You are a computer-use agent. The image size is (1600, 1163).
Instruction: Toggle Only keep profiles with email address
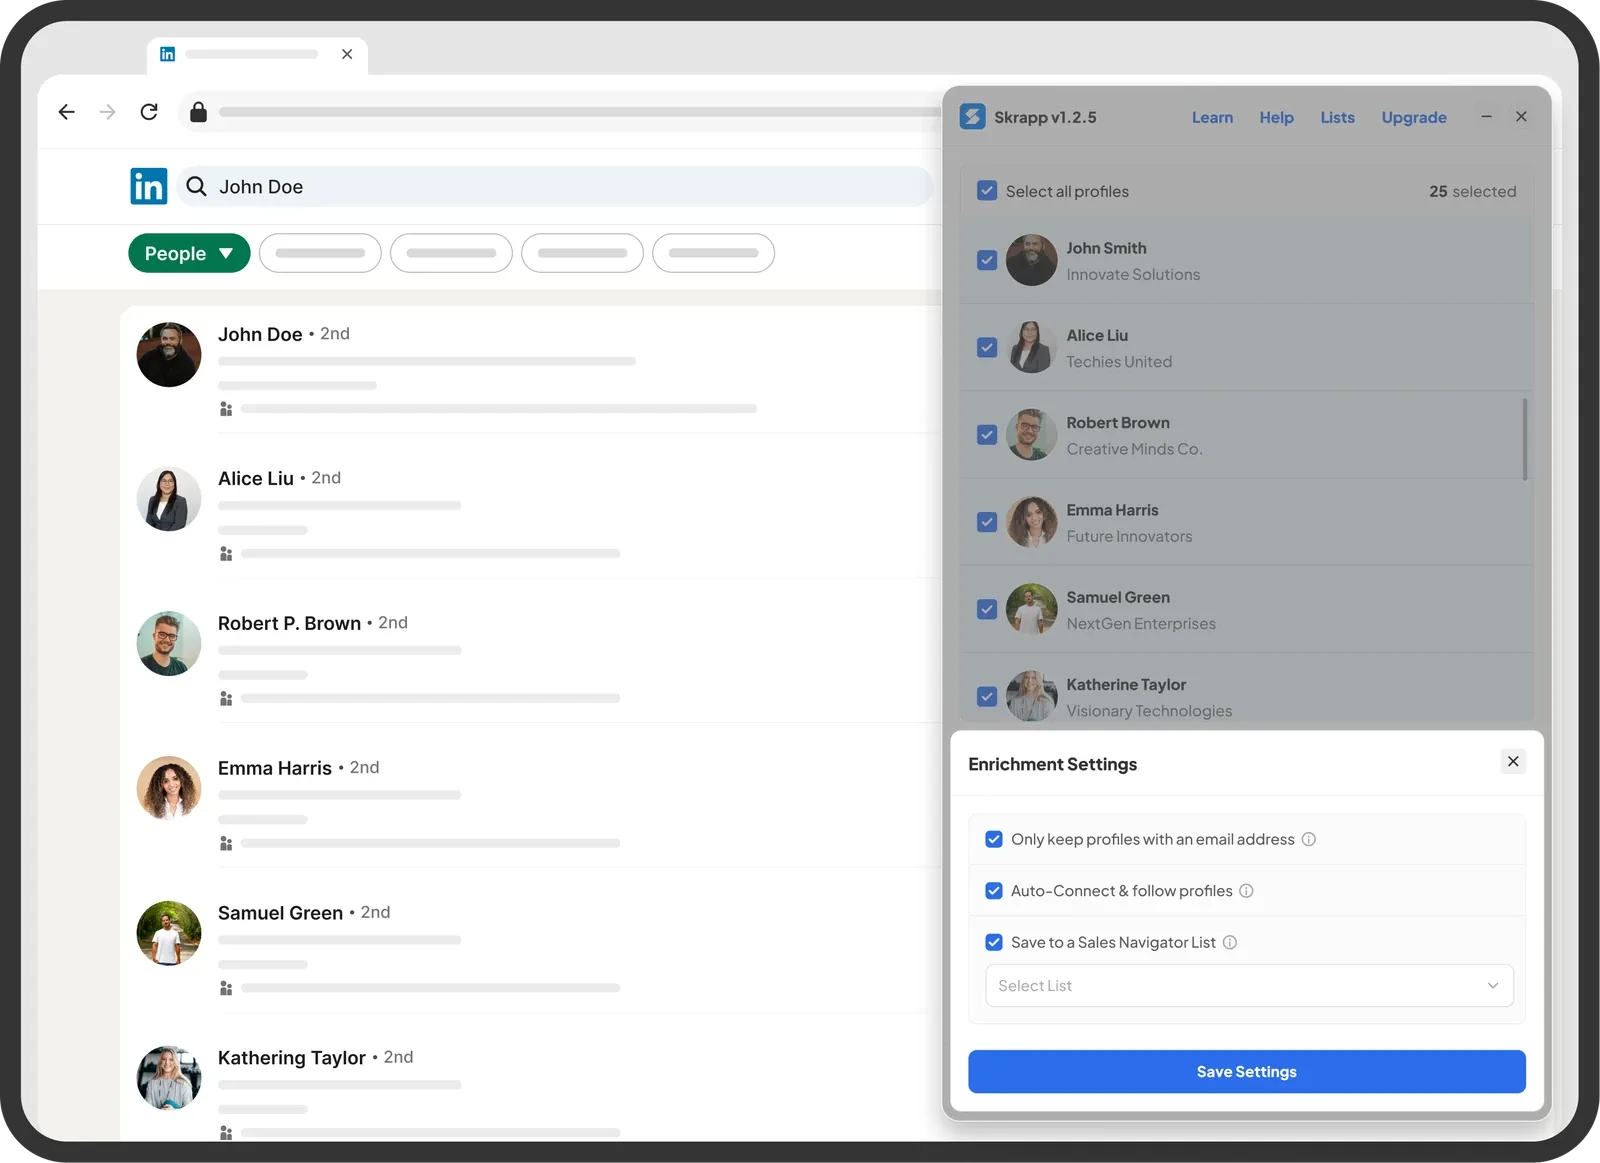(x=994, y=839)
